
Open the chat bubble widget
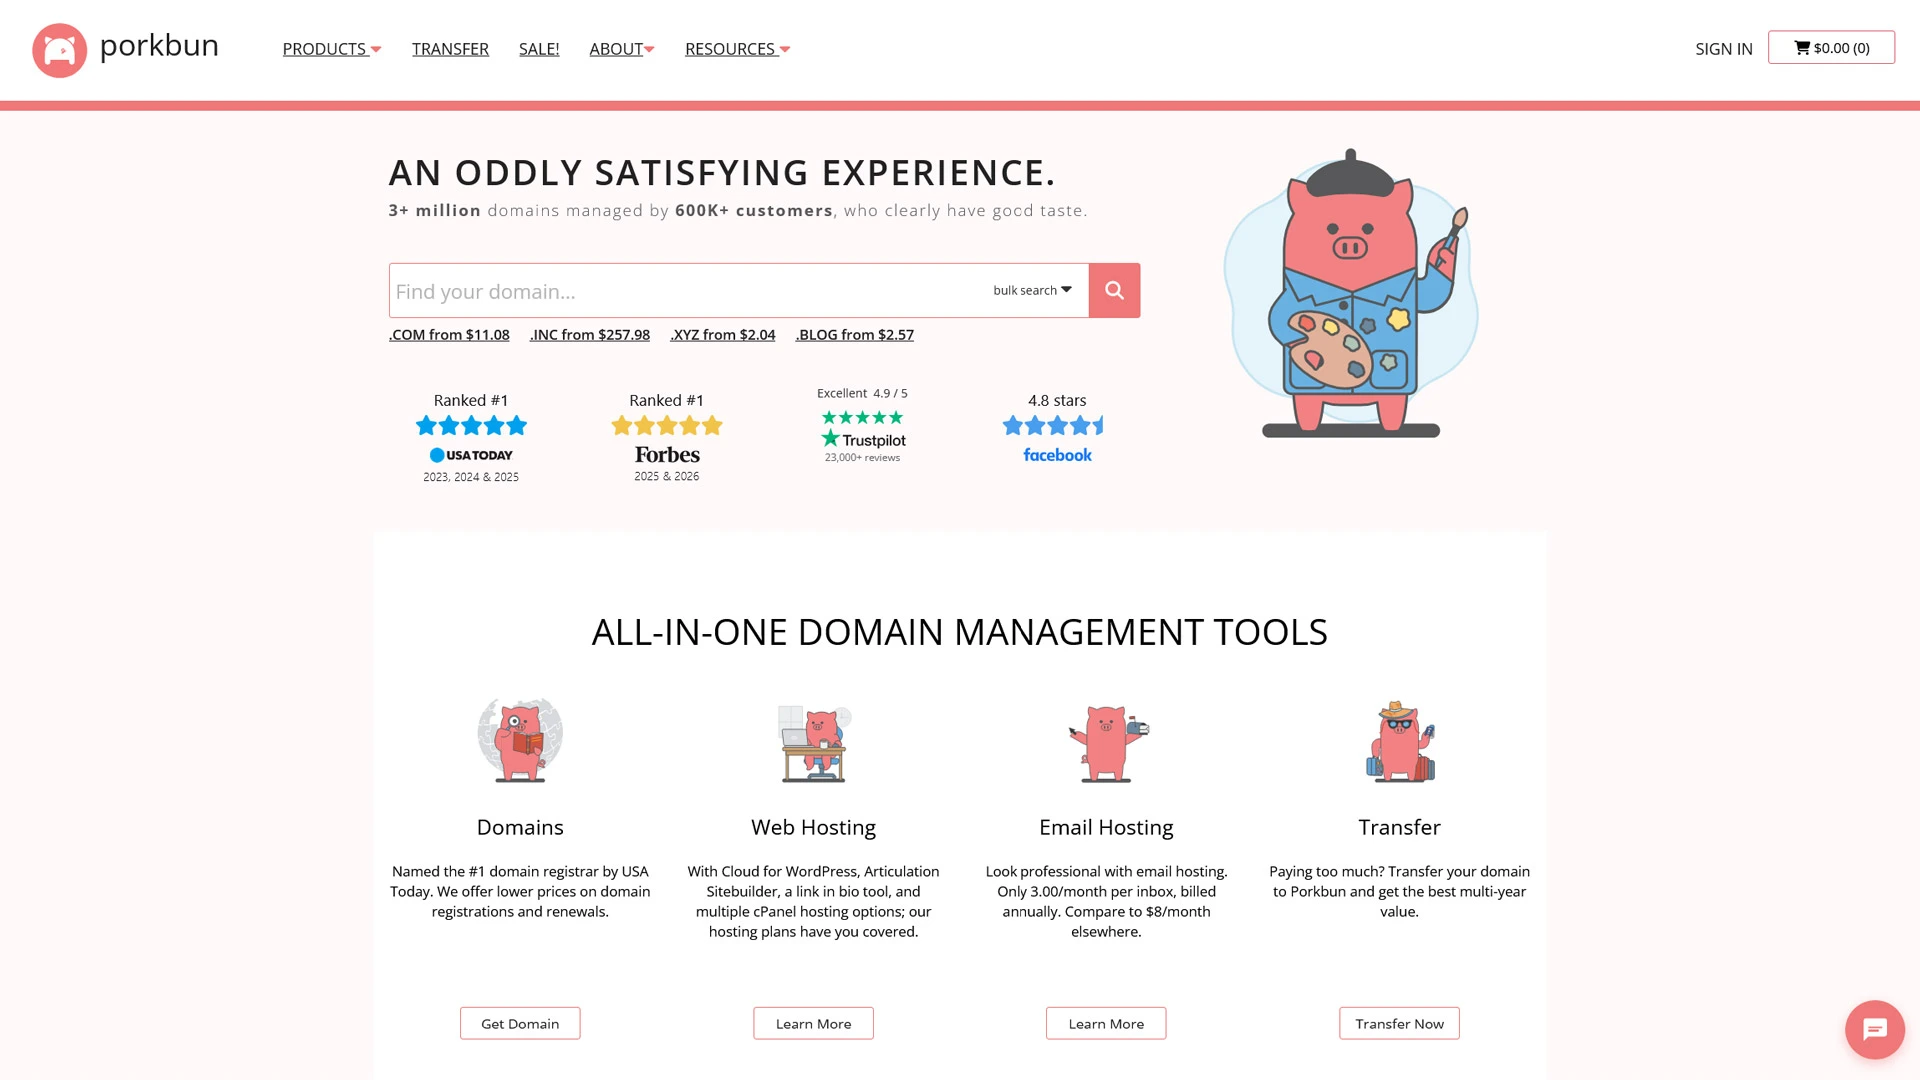point(1874,1029)
